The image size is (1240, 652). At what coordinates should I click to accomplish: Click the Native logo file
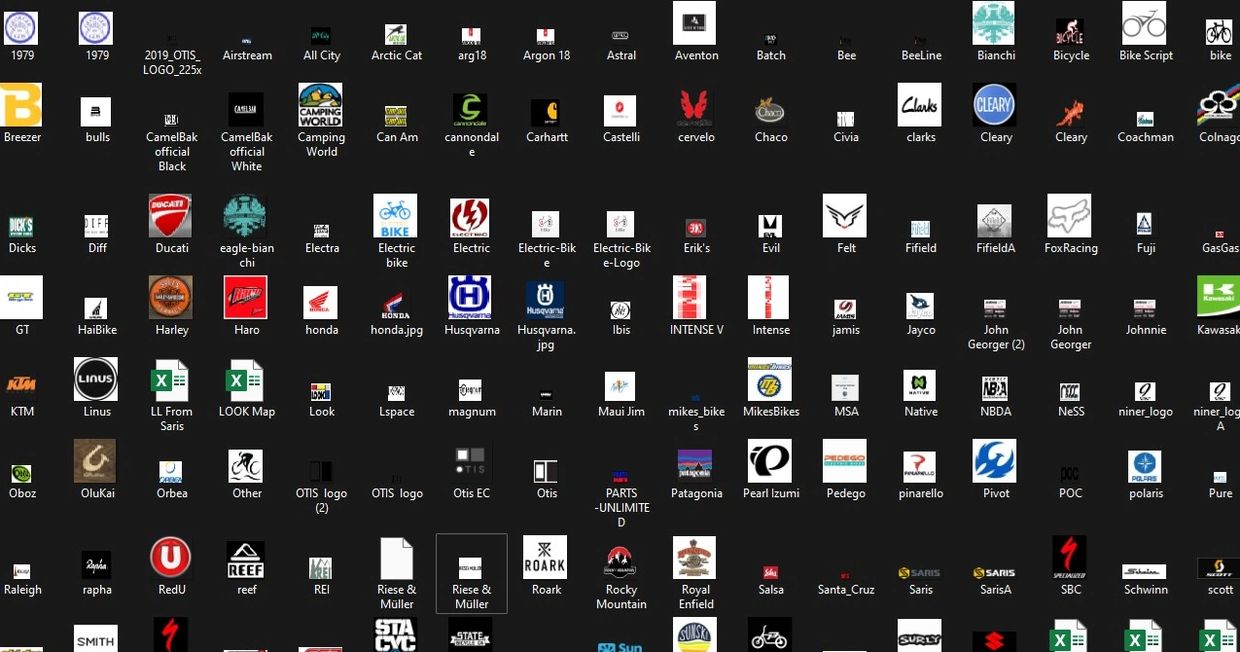point(920,386)
